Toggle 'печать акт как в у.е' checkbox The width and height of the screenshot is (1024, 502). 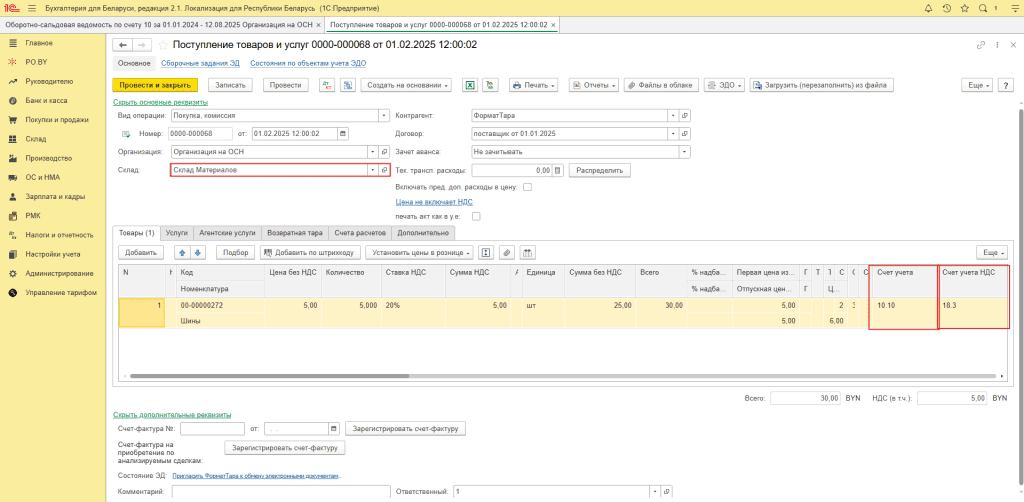(x=476, y=216)
